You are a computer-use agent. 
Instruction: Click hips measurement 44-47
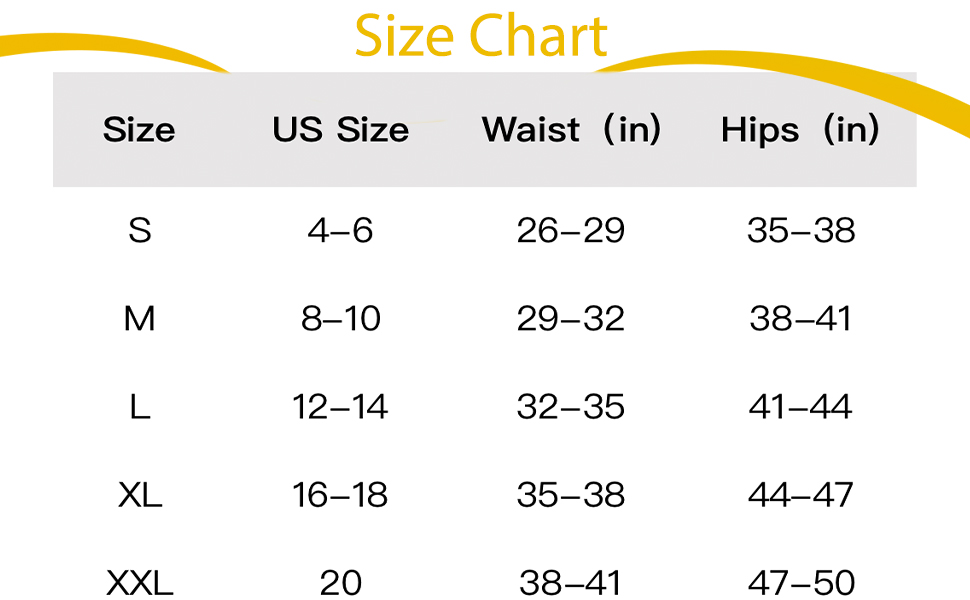coord(801,495)
